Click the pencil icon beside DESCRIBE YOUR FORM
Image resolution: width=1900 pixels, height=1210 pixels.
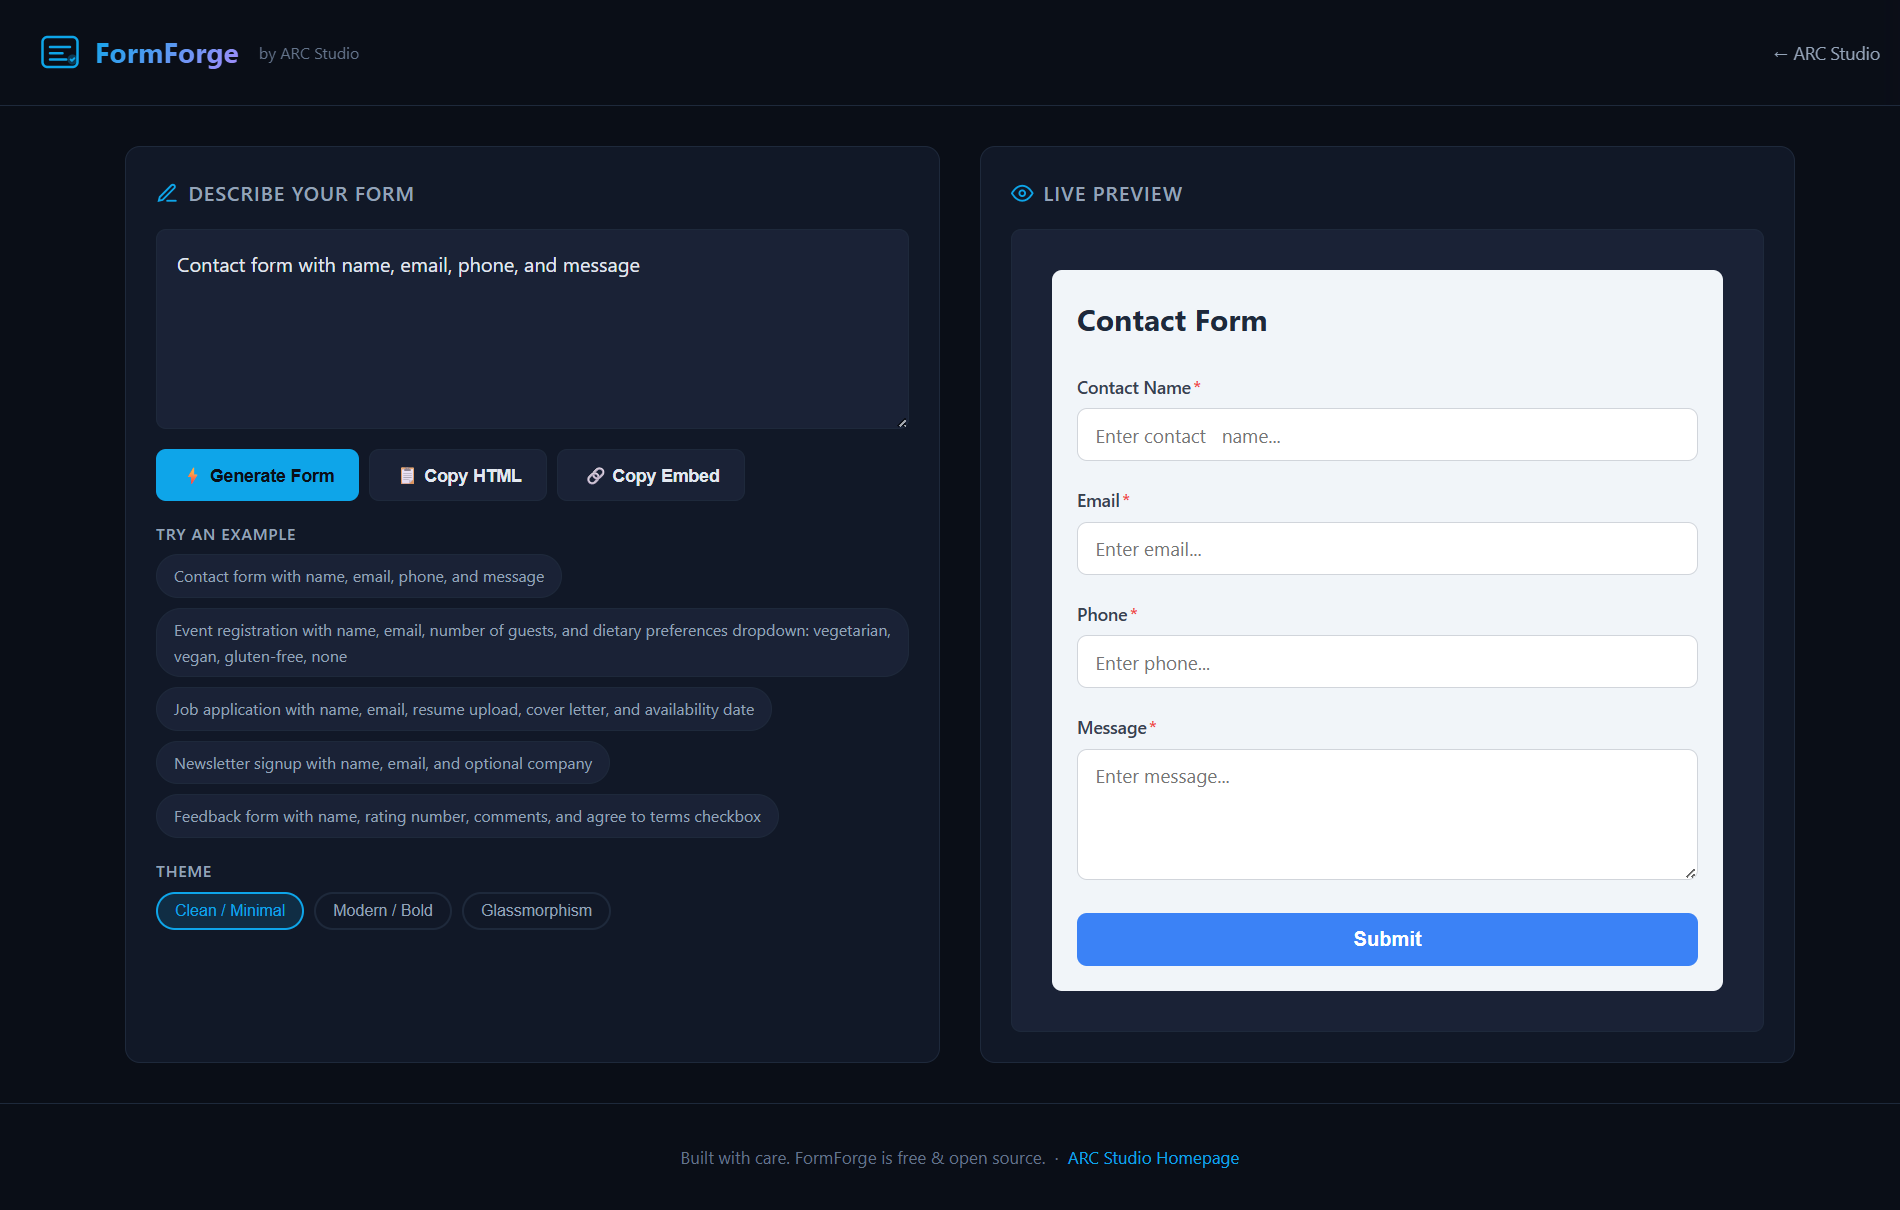click(x=167, y=193)
